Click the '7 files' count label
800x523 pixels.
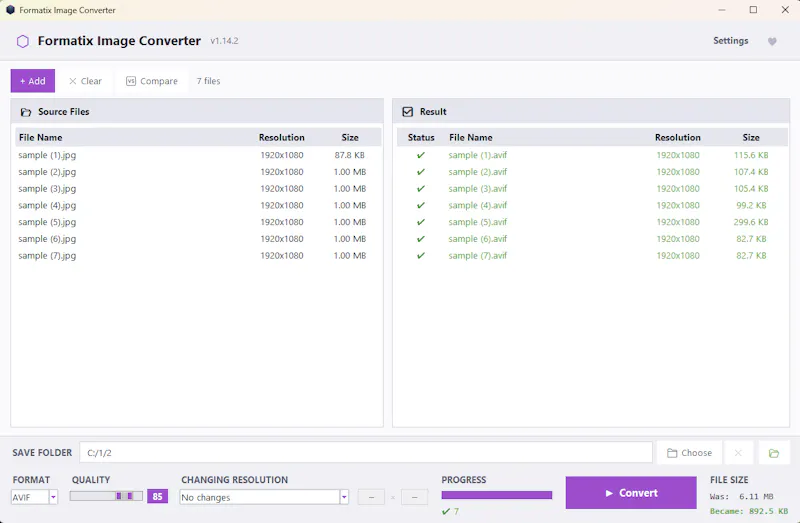pos(208,81)
